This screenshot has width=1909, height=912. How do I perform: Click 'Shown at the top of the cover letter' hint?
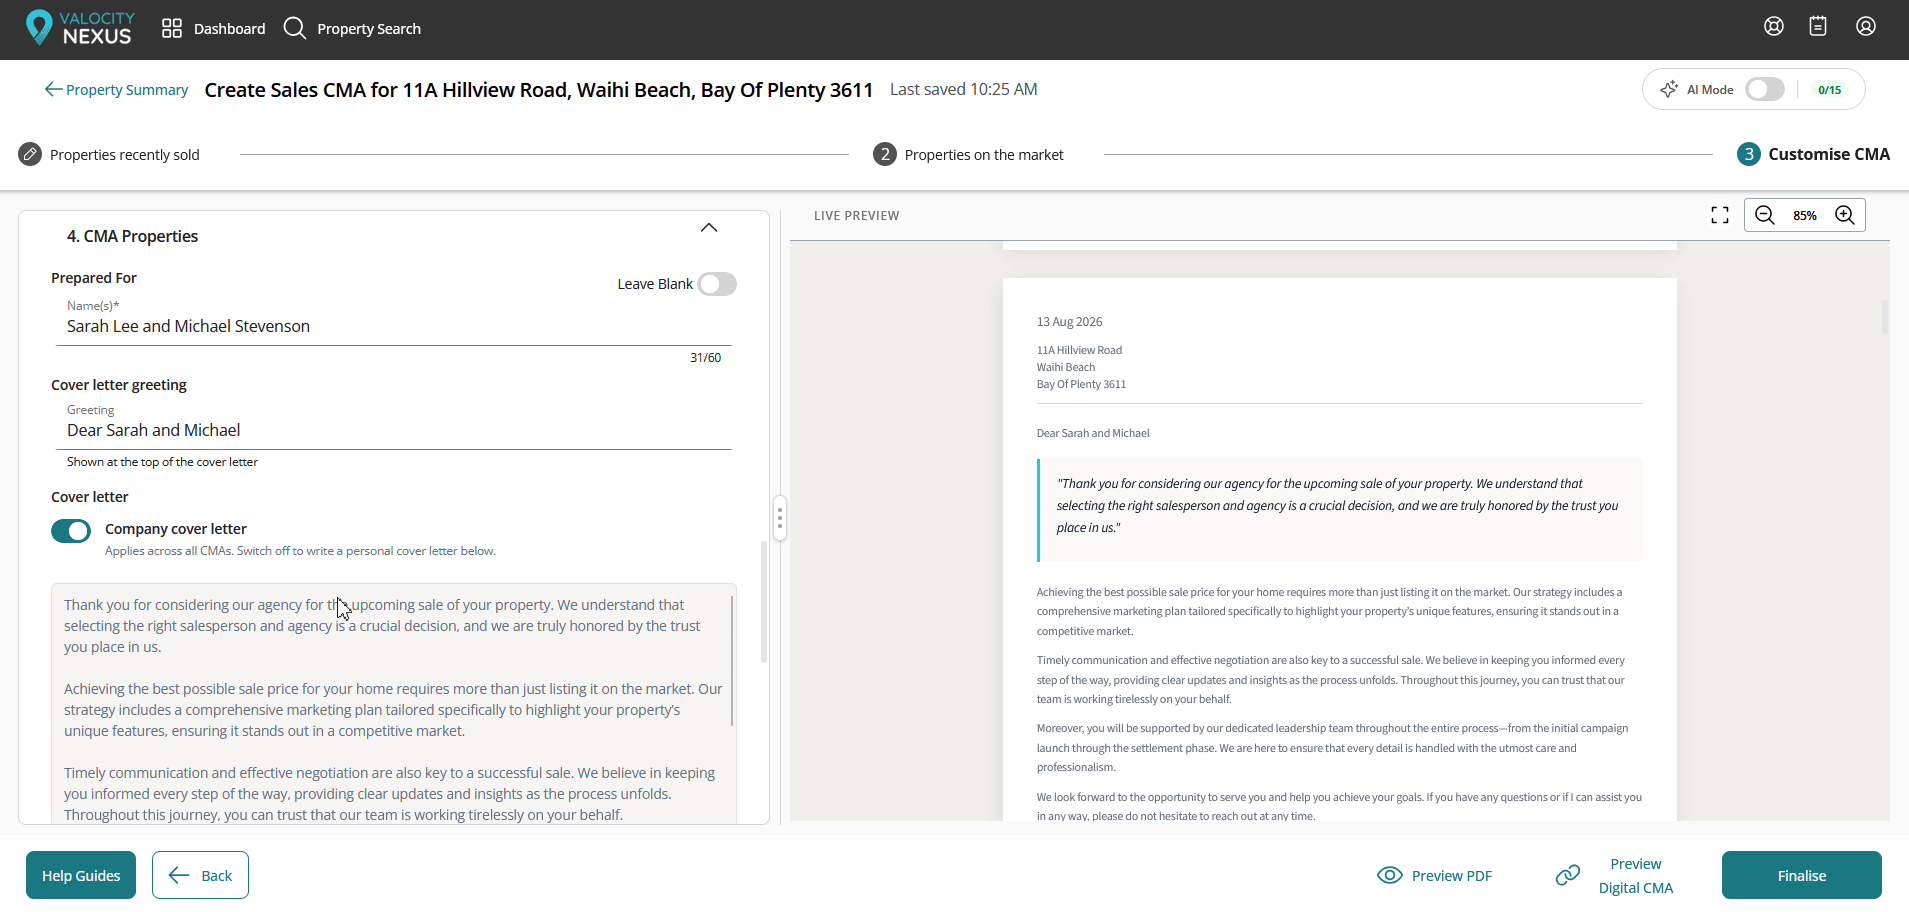coord(162,462)
